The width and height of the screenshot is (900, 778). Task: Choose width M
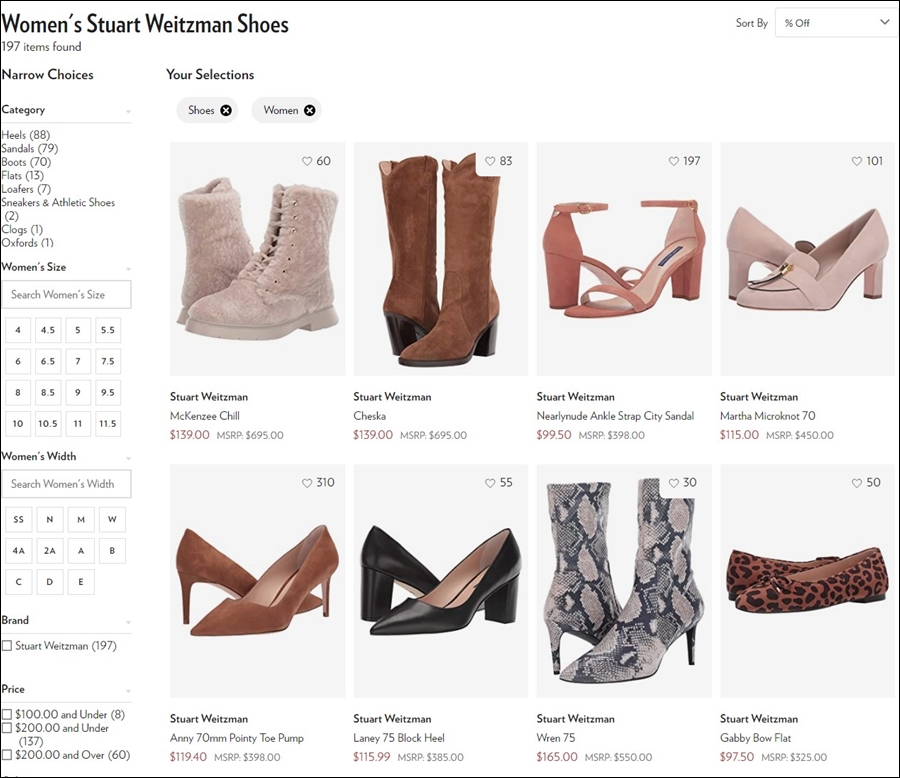click(81, 520)
